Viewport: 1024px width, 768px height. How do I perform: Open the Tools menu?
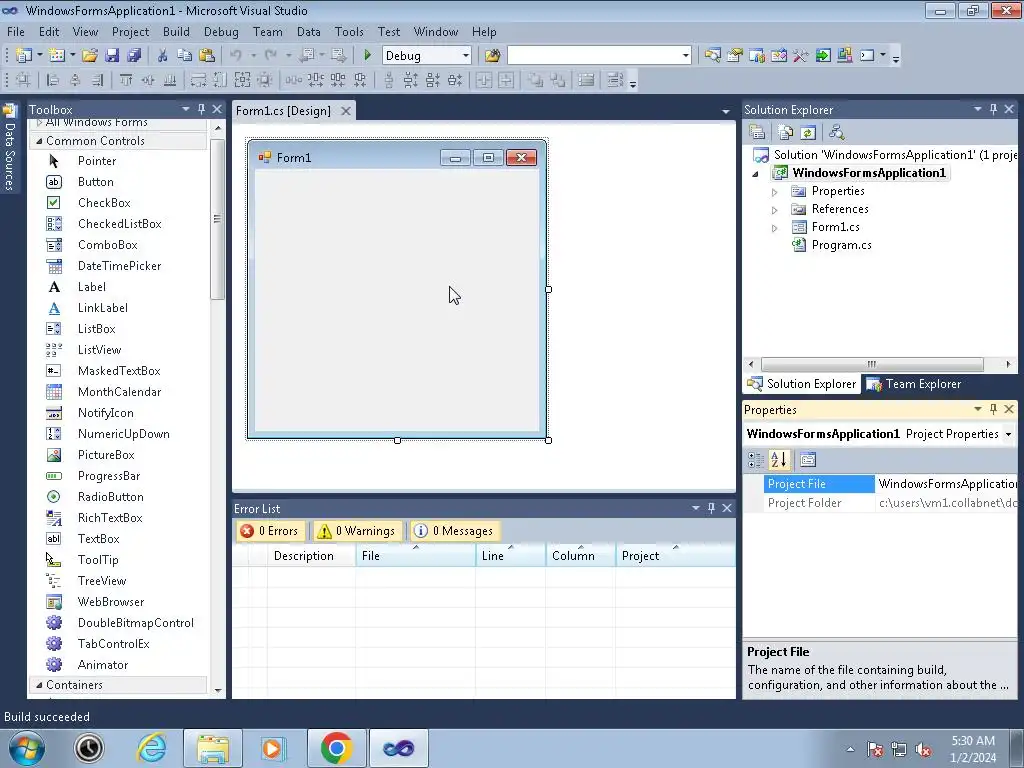[349, 31]
